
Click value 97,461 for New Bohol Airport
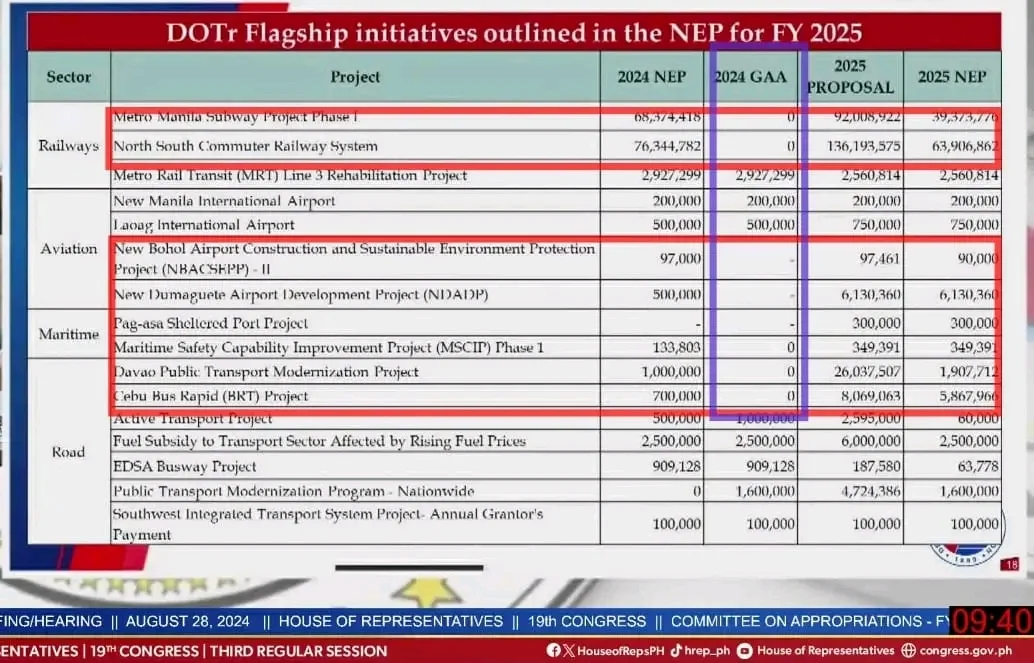(880, 259)
